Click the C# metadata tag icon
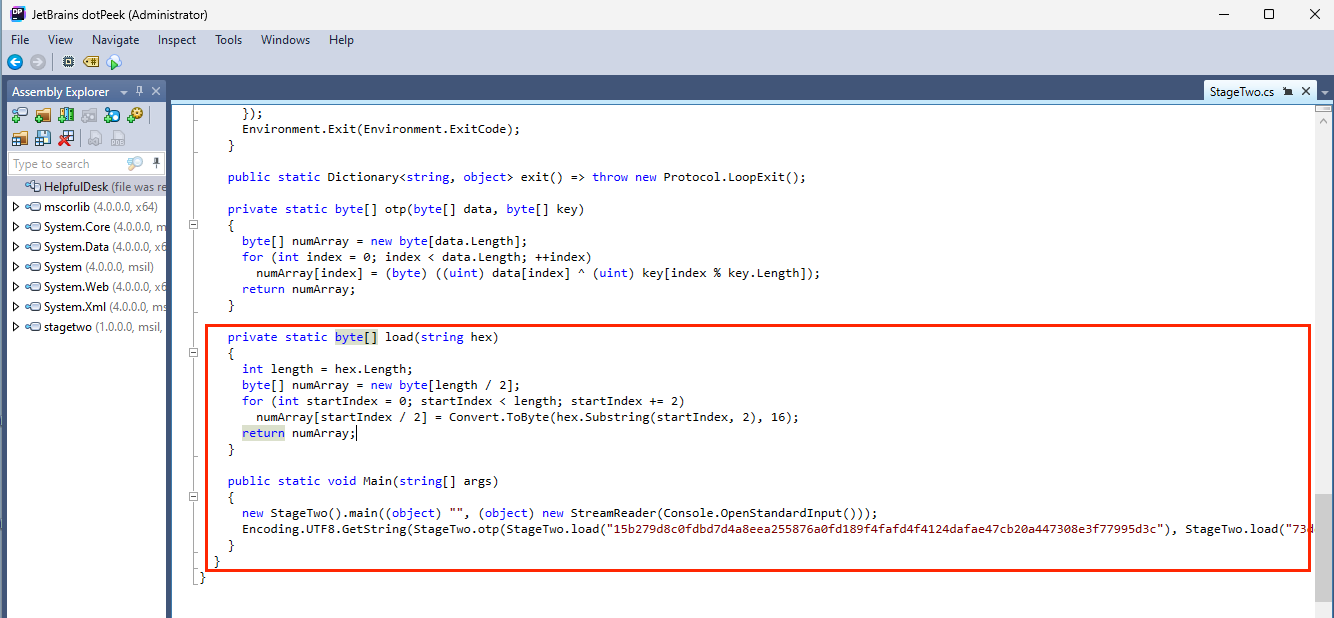 coord(90,61)
